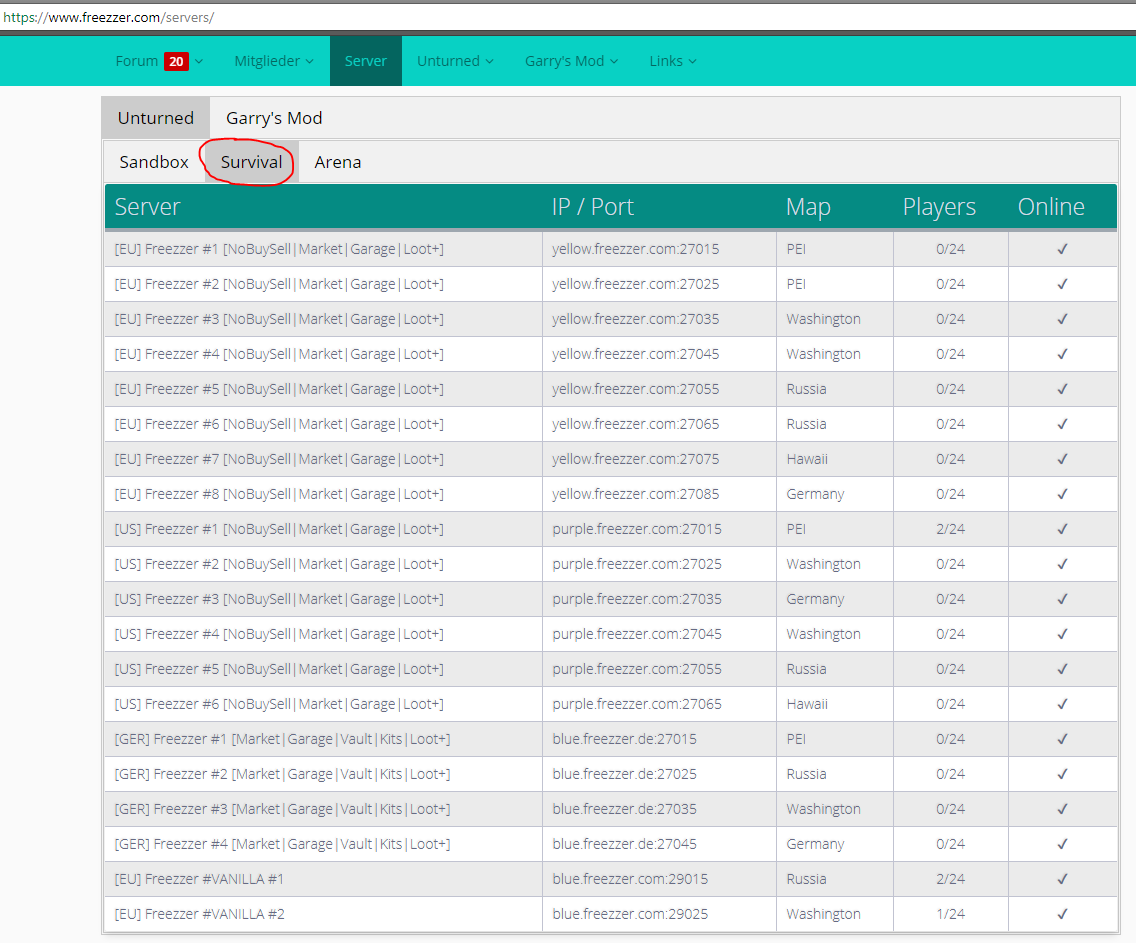Click the online checkmark for [US] Freezzer #1
This screenshot has height=943, width=1136.
pos(1062,529)
